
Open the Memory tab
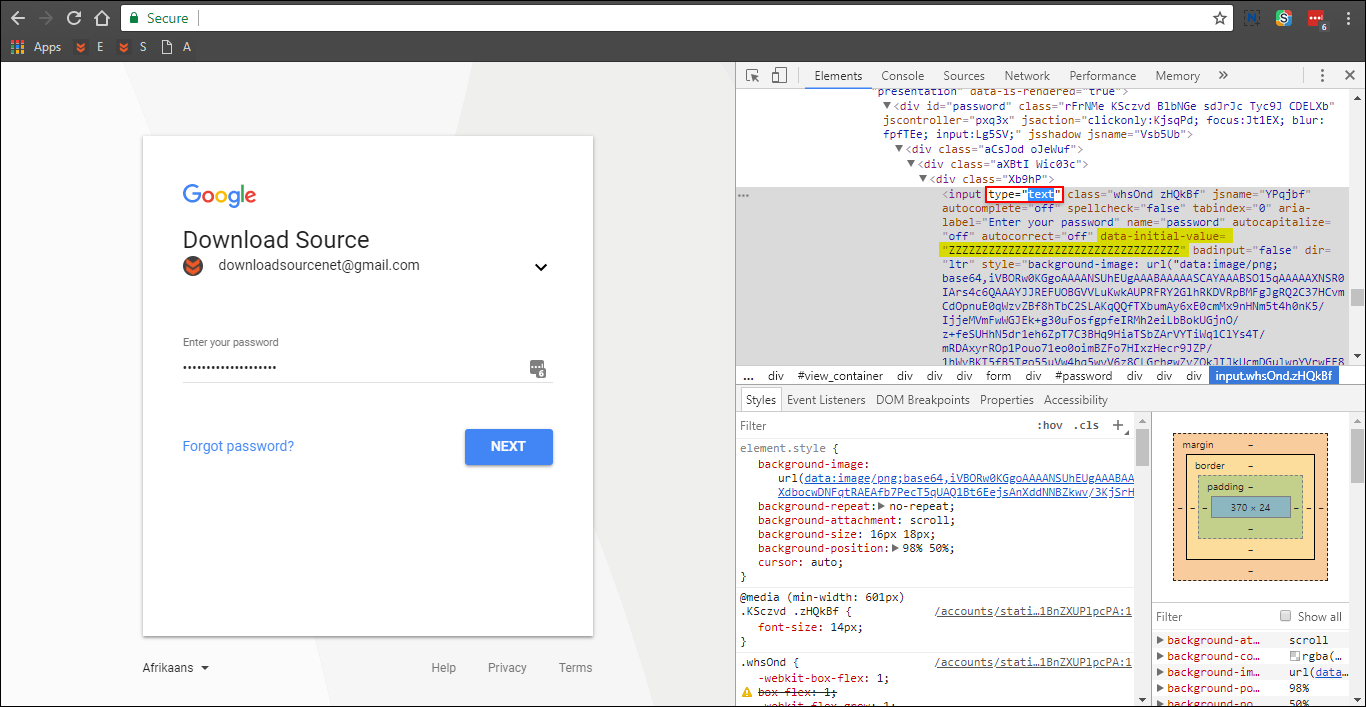tap(1177, 76)
